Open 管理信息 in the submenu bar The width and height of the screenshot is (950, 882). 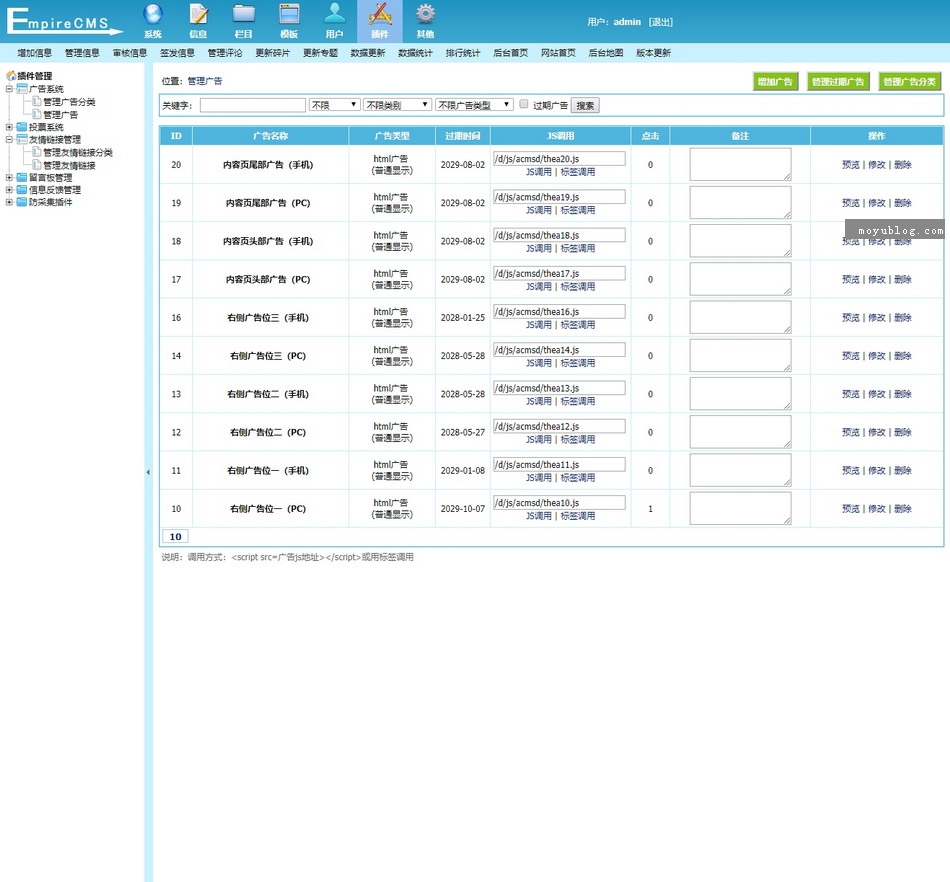click(82, 53)
